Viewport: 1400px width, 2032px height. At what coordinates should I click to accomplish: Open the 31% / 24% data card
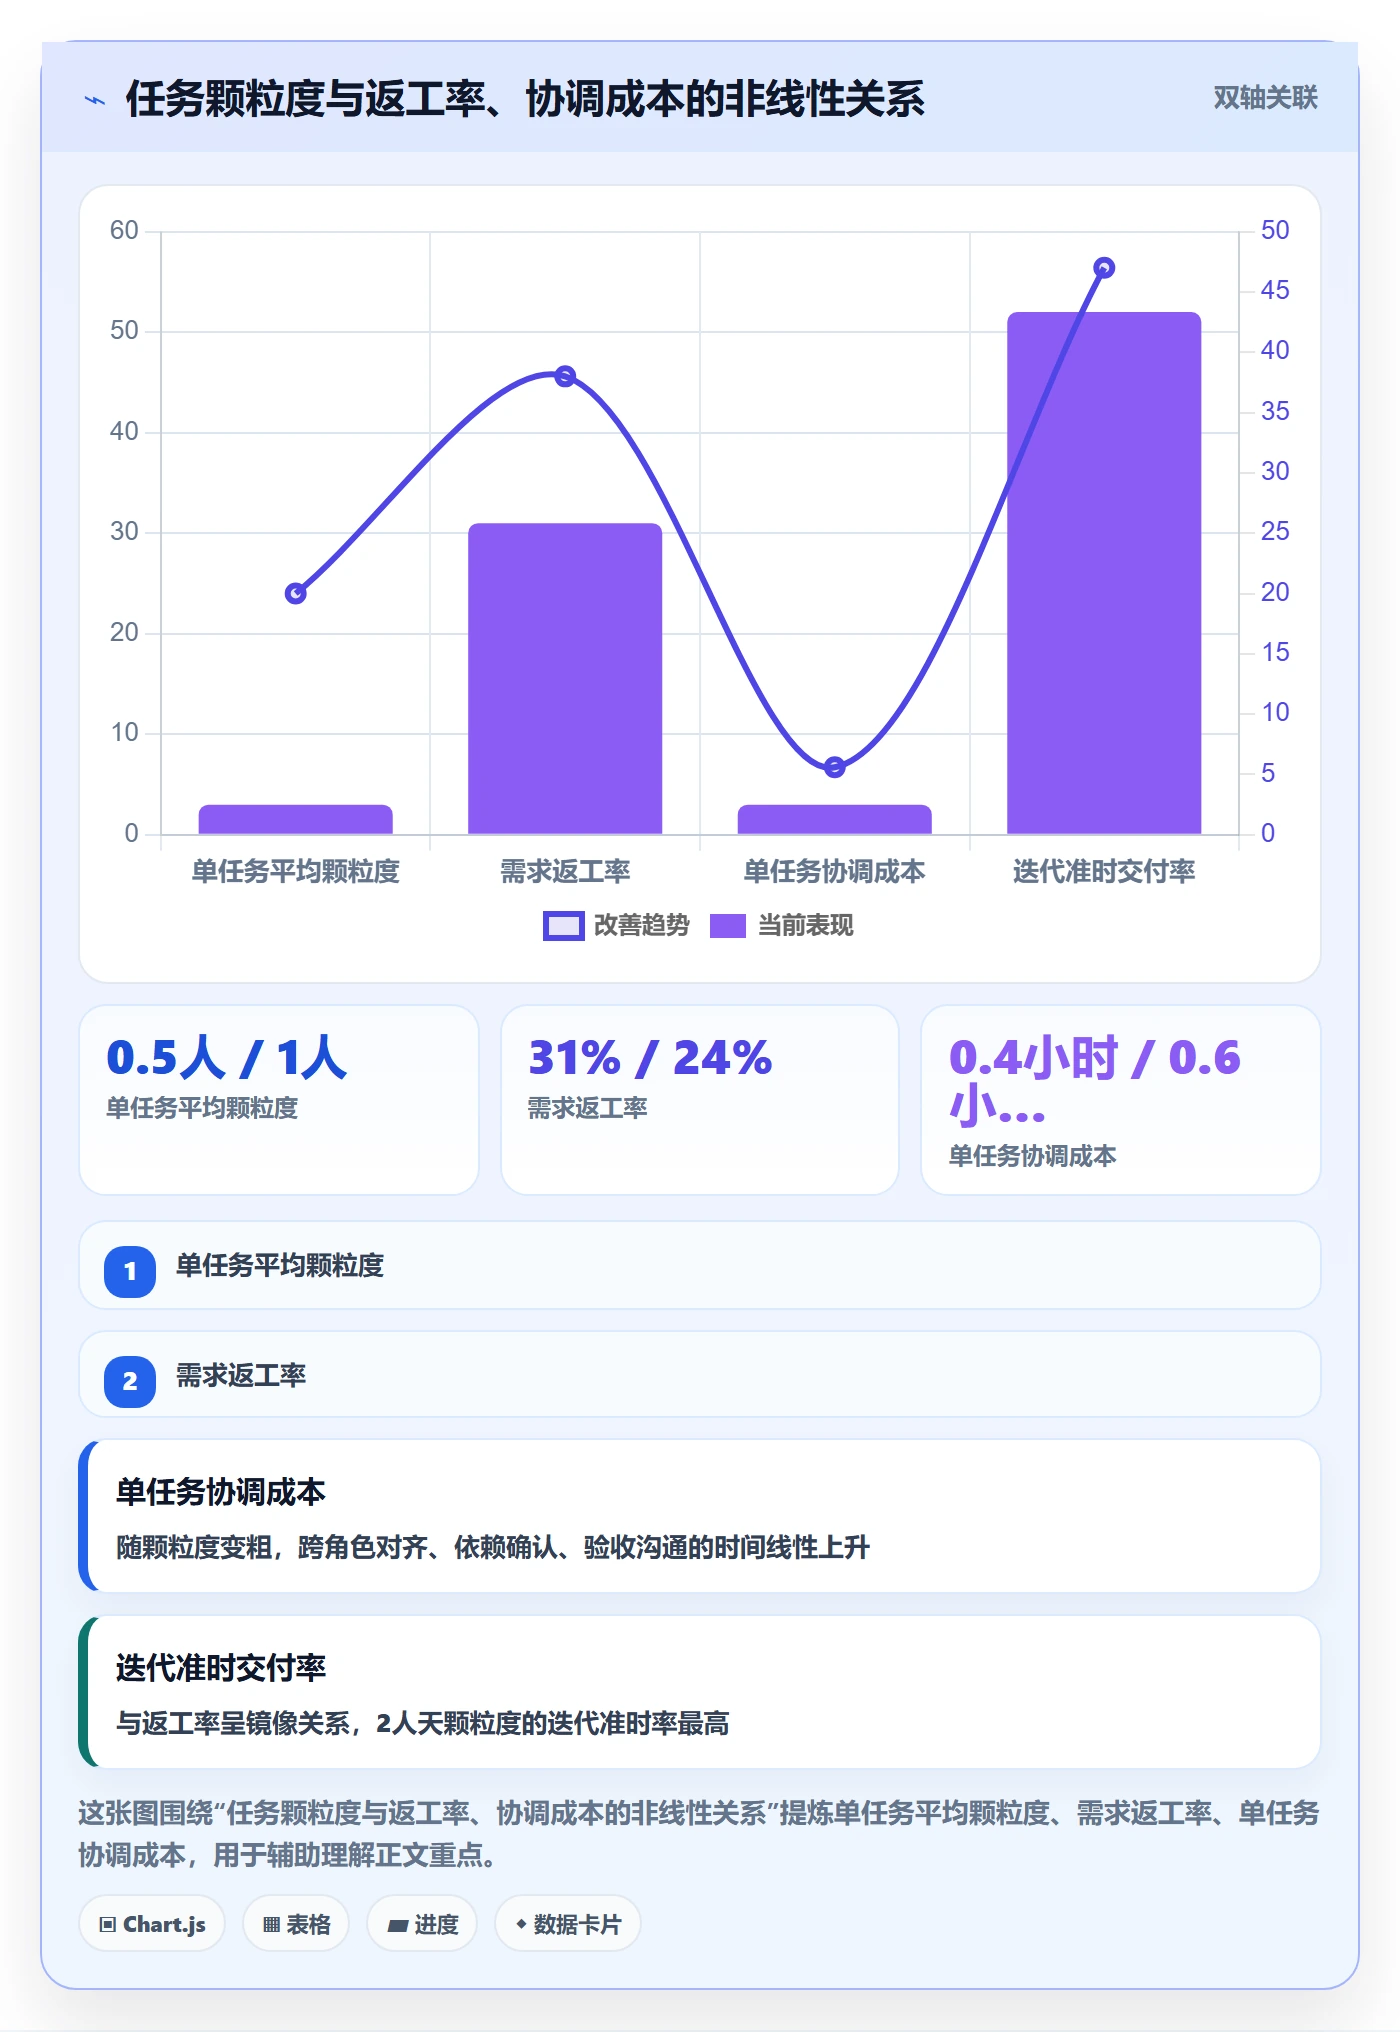(700, 1100)
